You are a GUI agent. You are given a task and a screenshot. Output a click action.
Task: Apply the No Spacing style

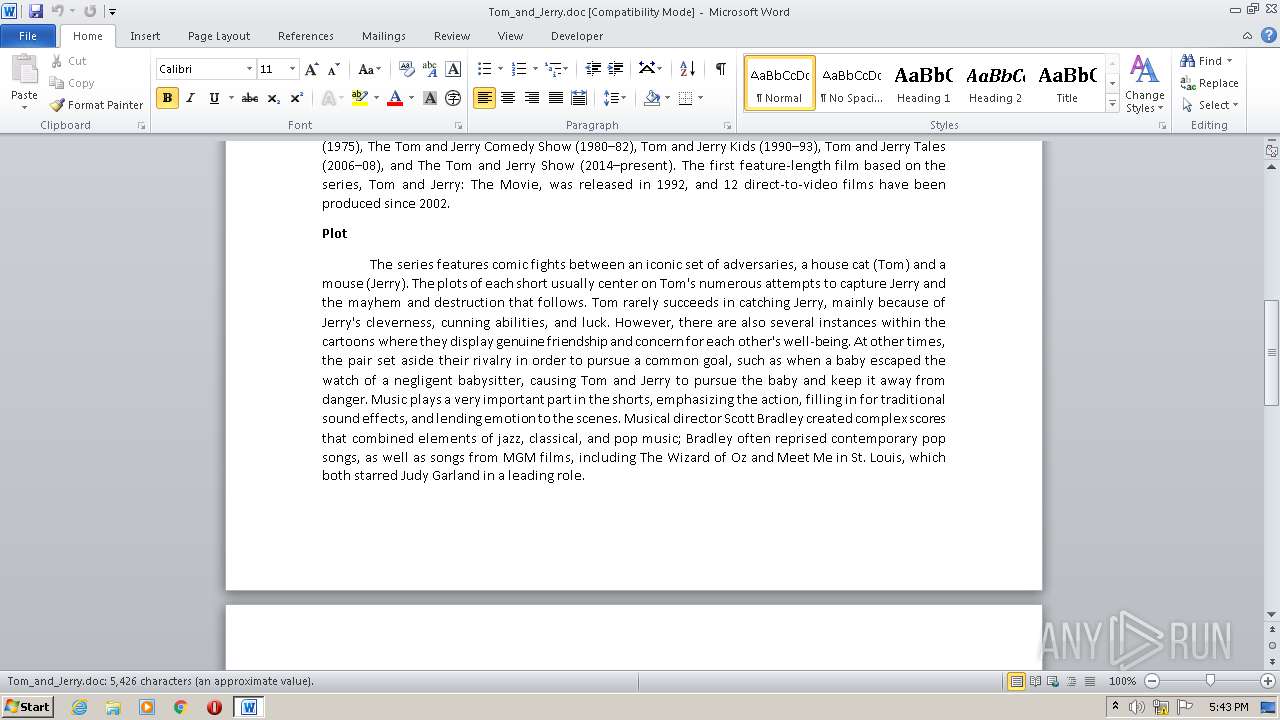tap(851, 83)
